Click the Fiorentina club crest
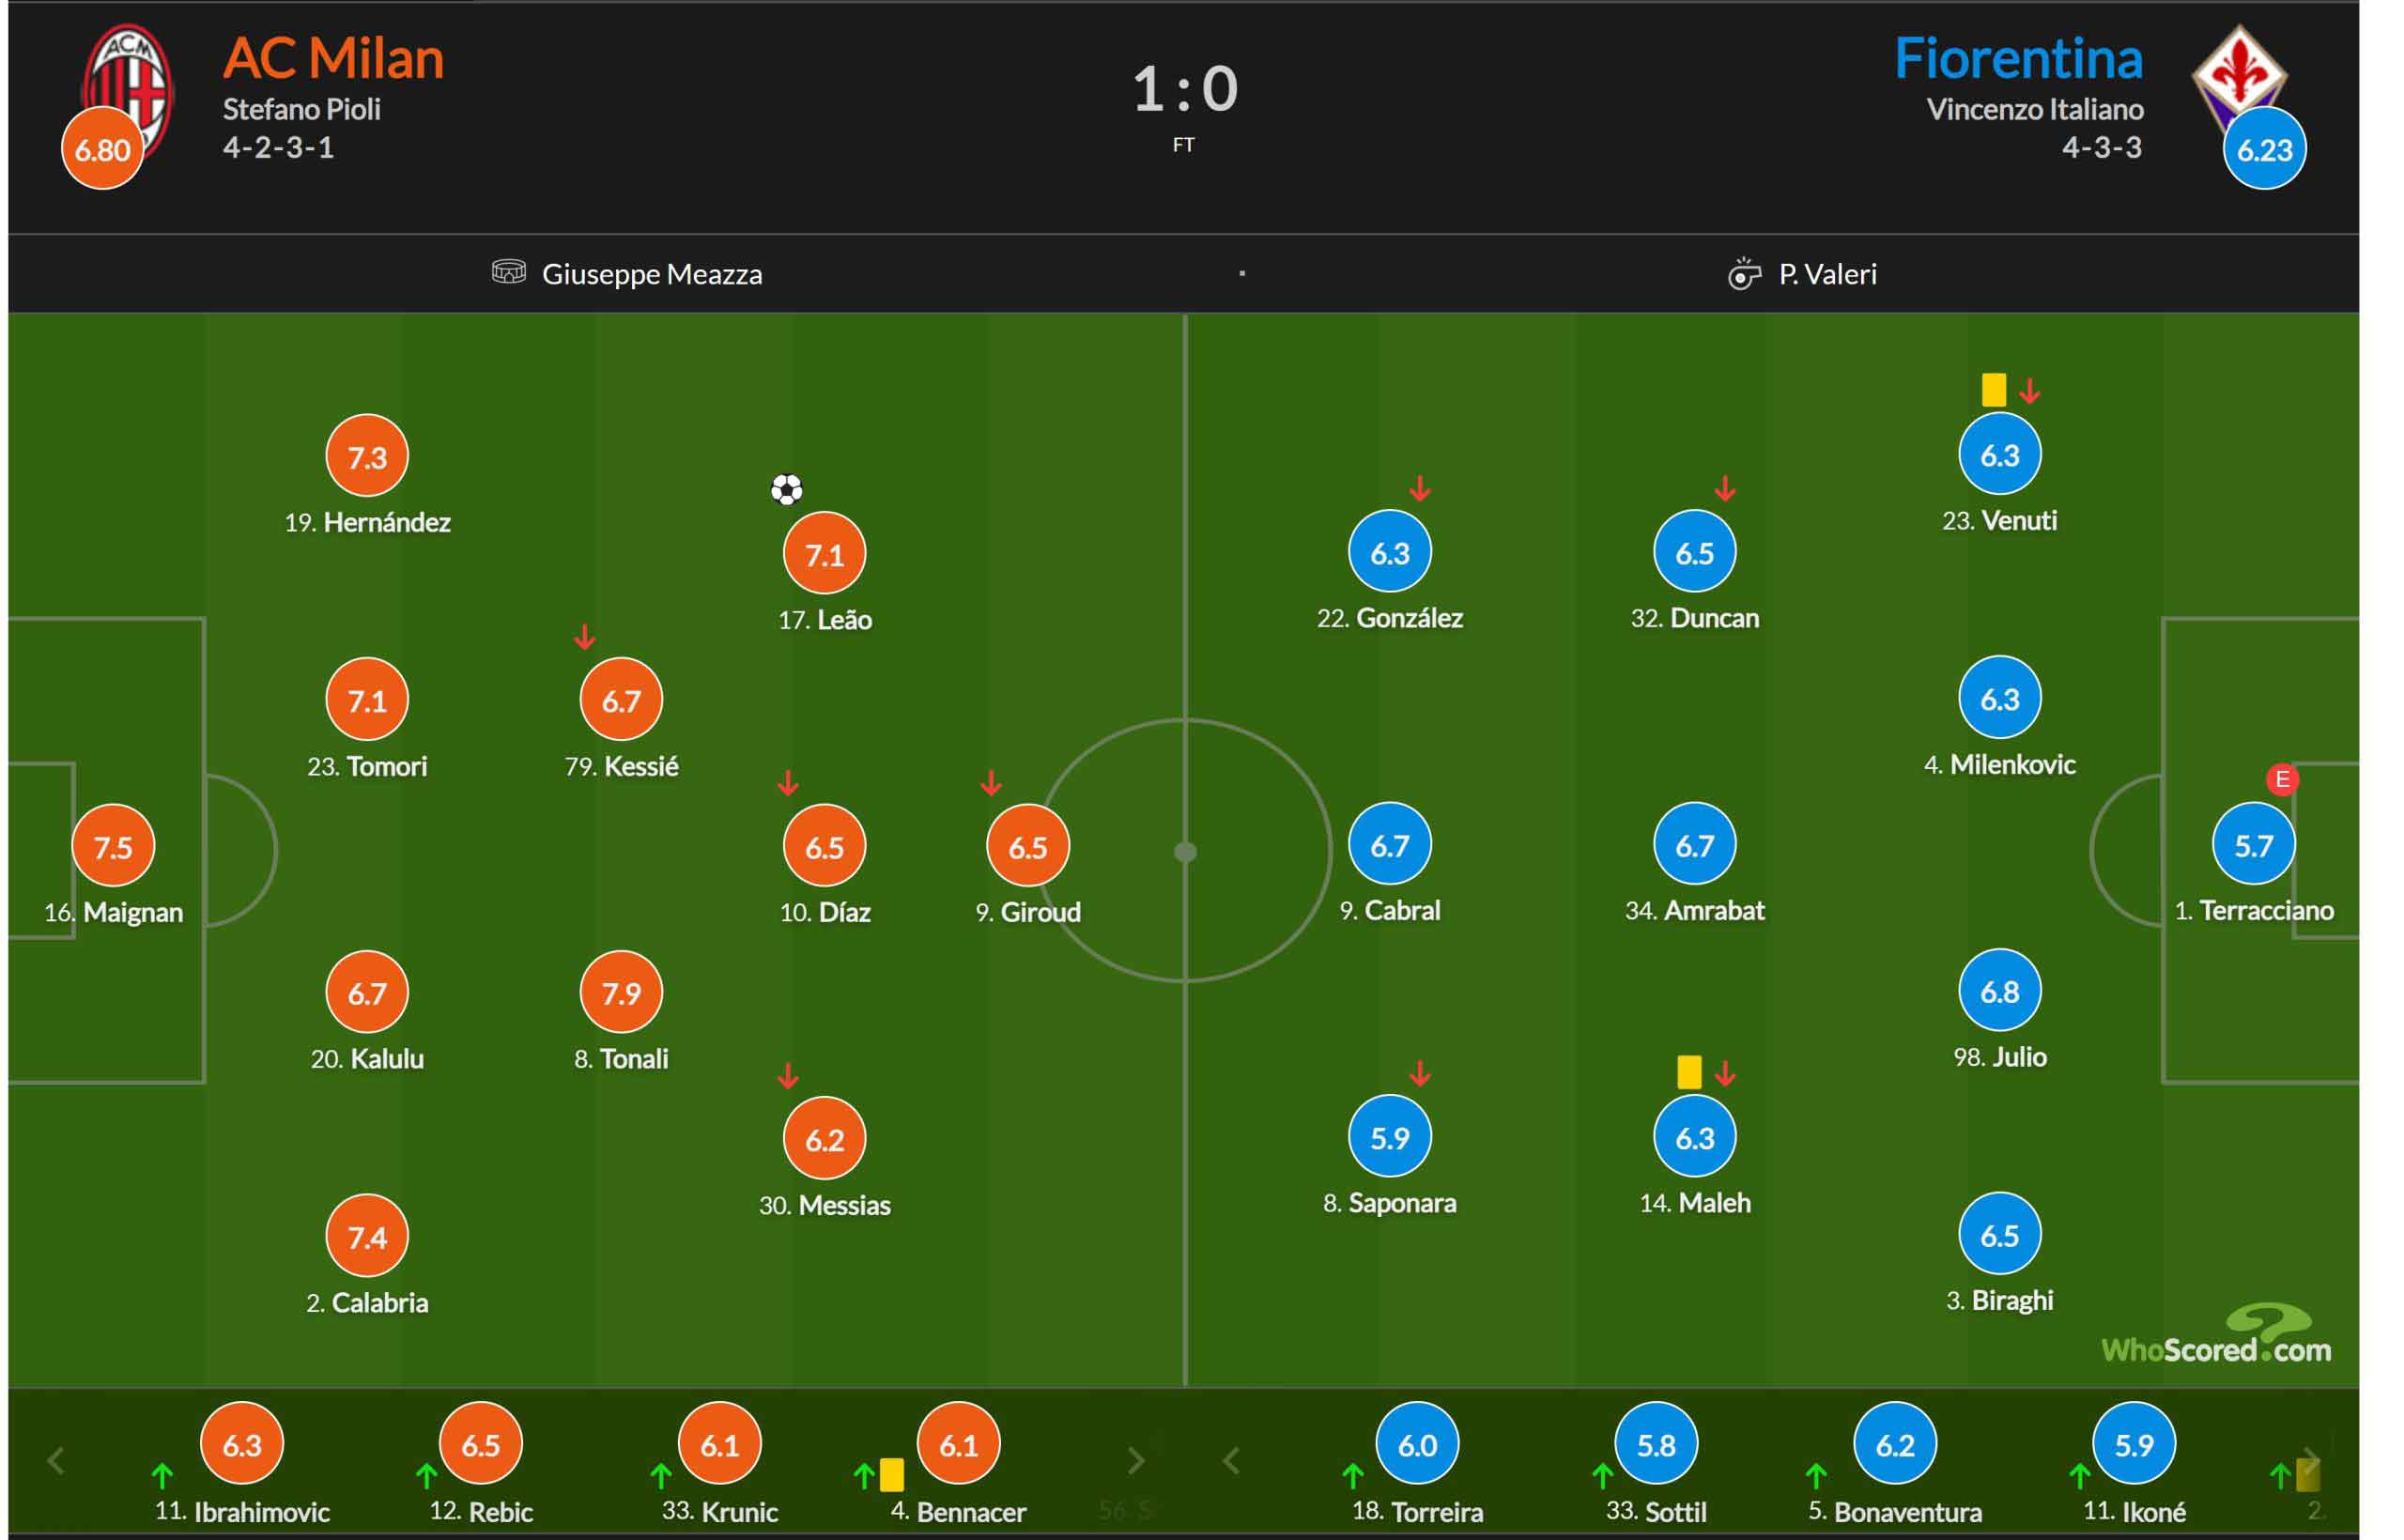 click(2239, 75)
